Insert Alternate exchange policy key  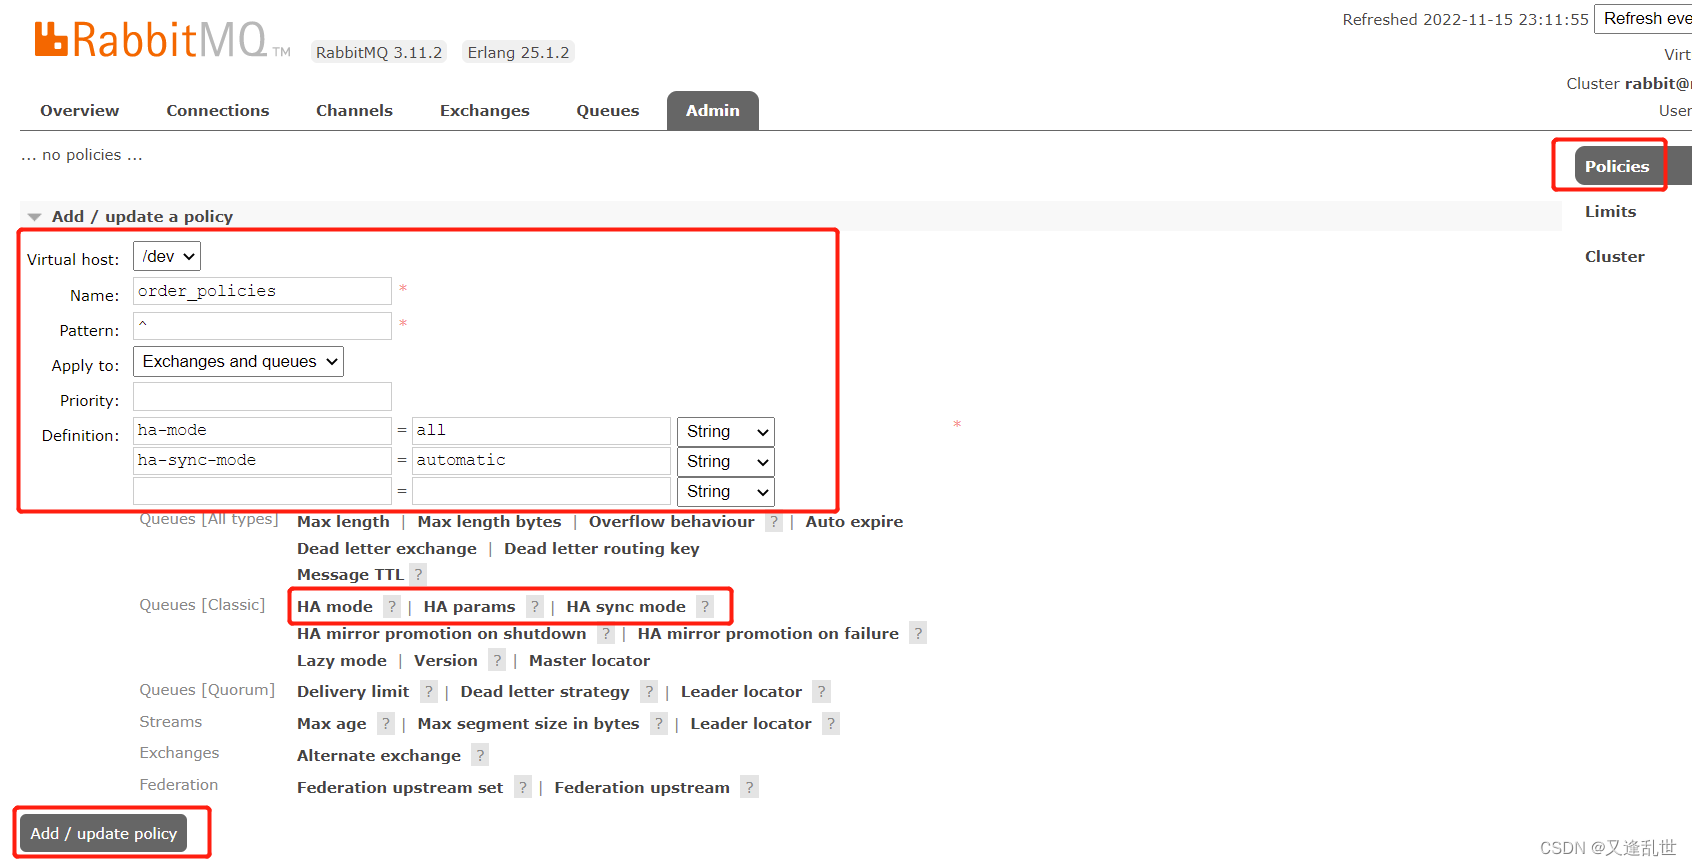tap(379, 756)
